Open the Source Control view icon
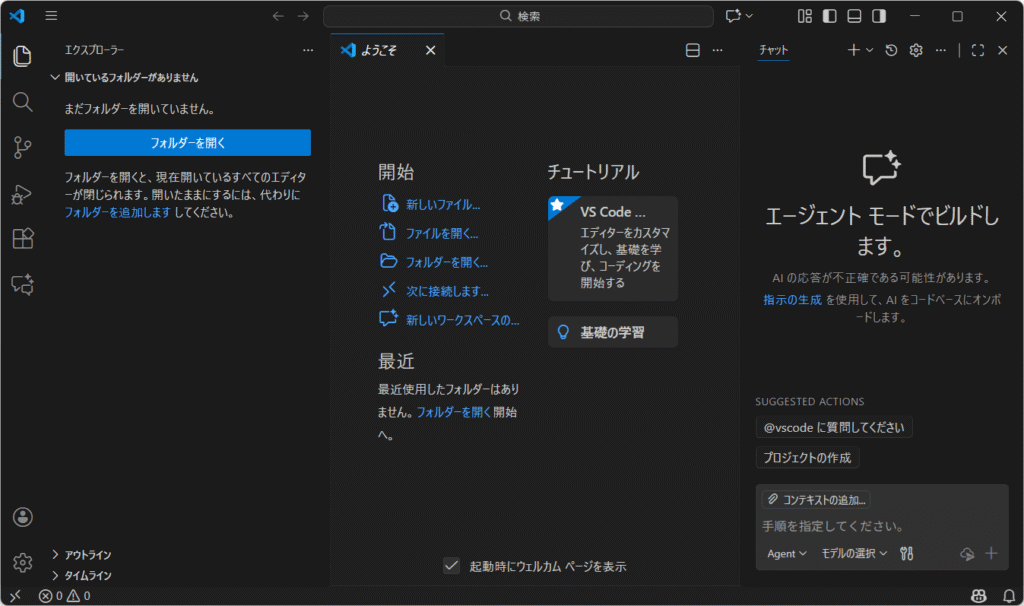 click(x=22, y=148)
